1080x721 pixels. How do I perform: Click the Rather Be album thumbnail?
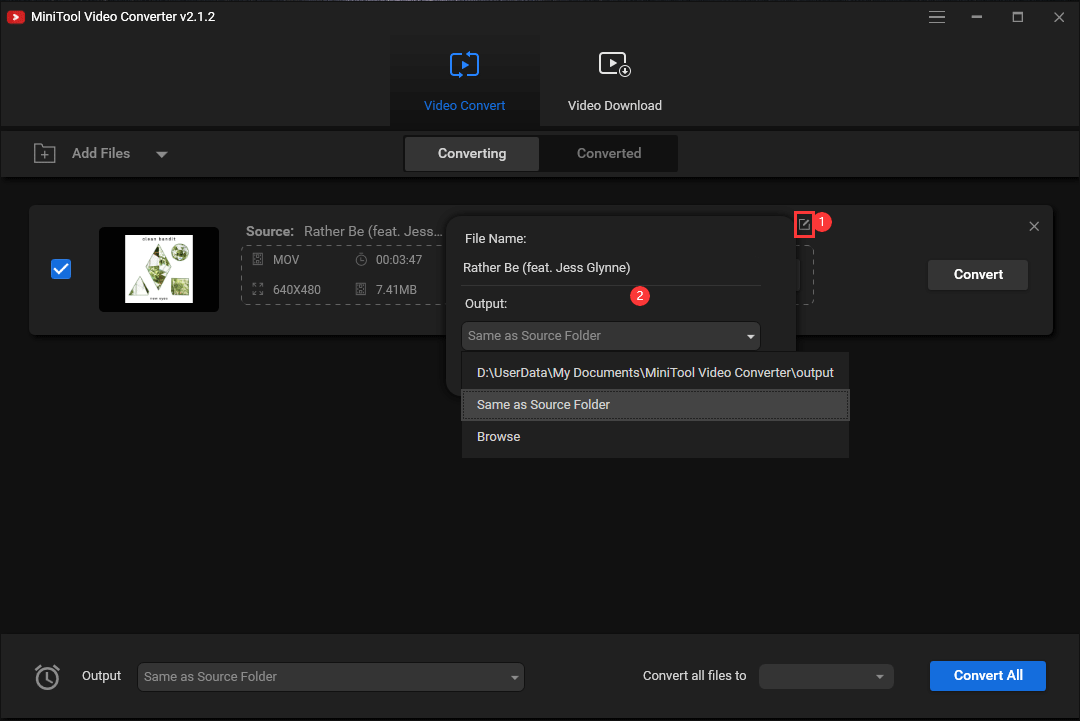point(159,269)
